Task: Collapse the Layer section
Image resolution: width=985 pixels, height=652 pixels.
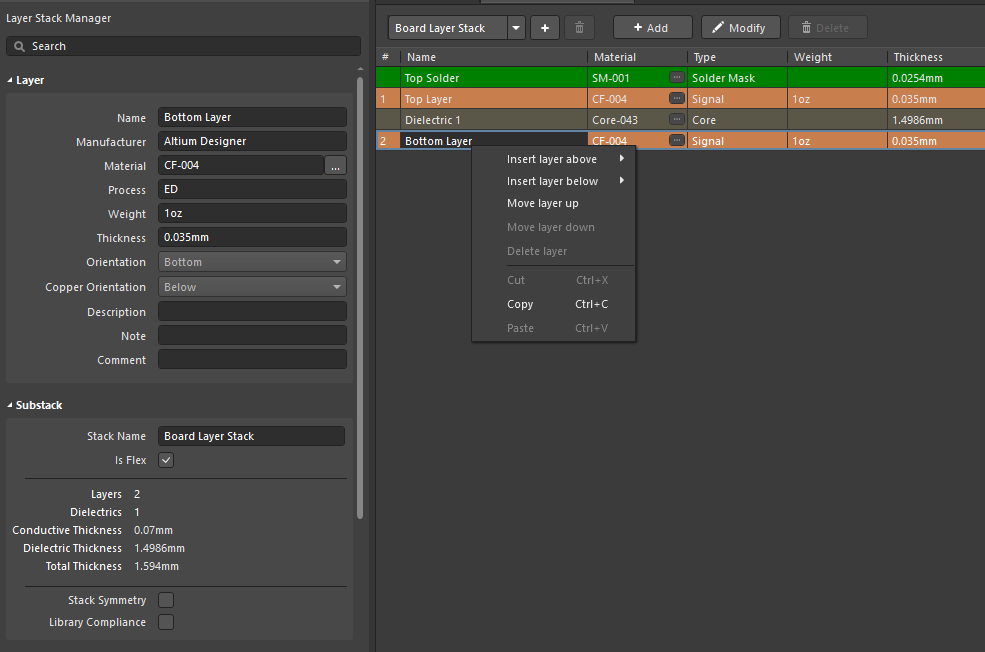Action: [x=10, y=80]
